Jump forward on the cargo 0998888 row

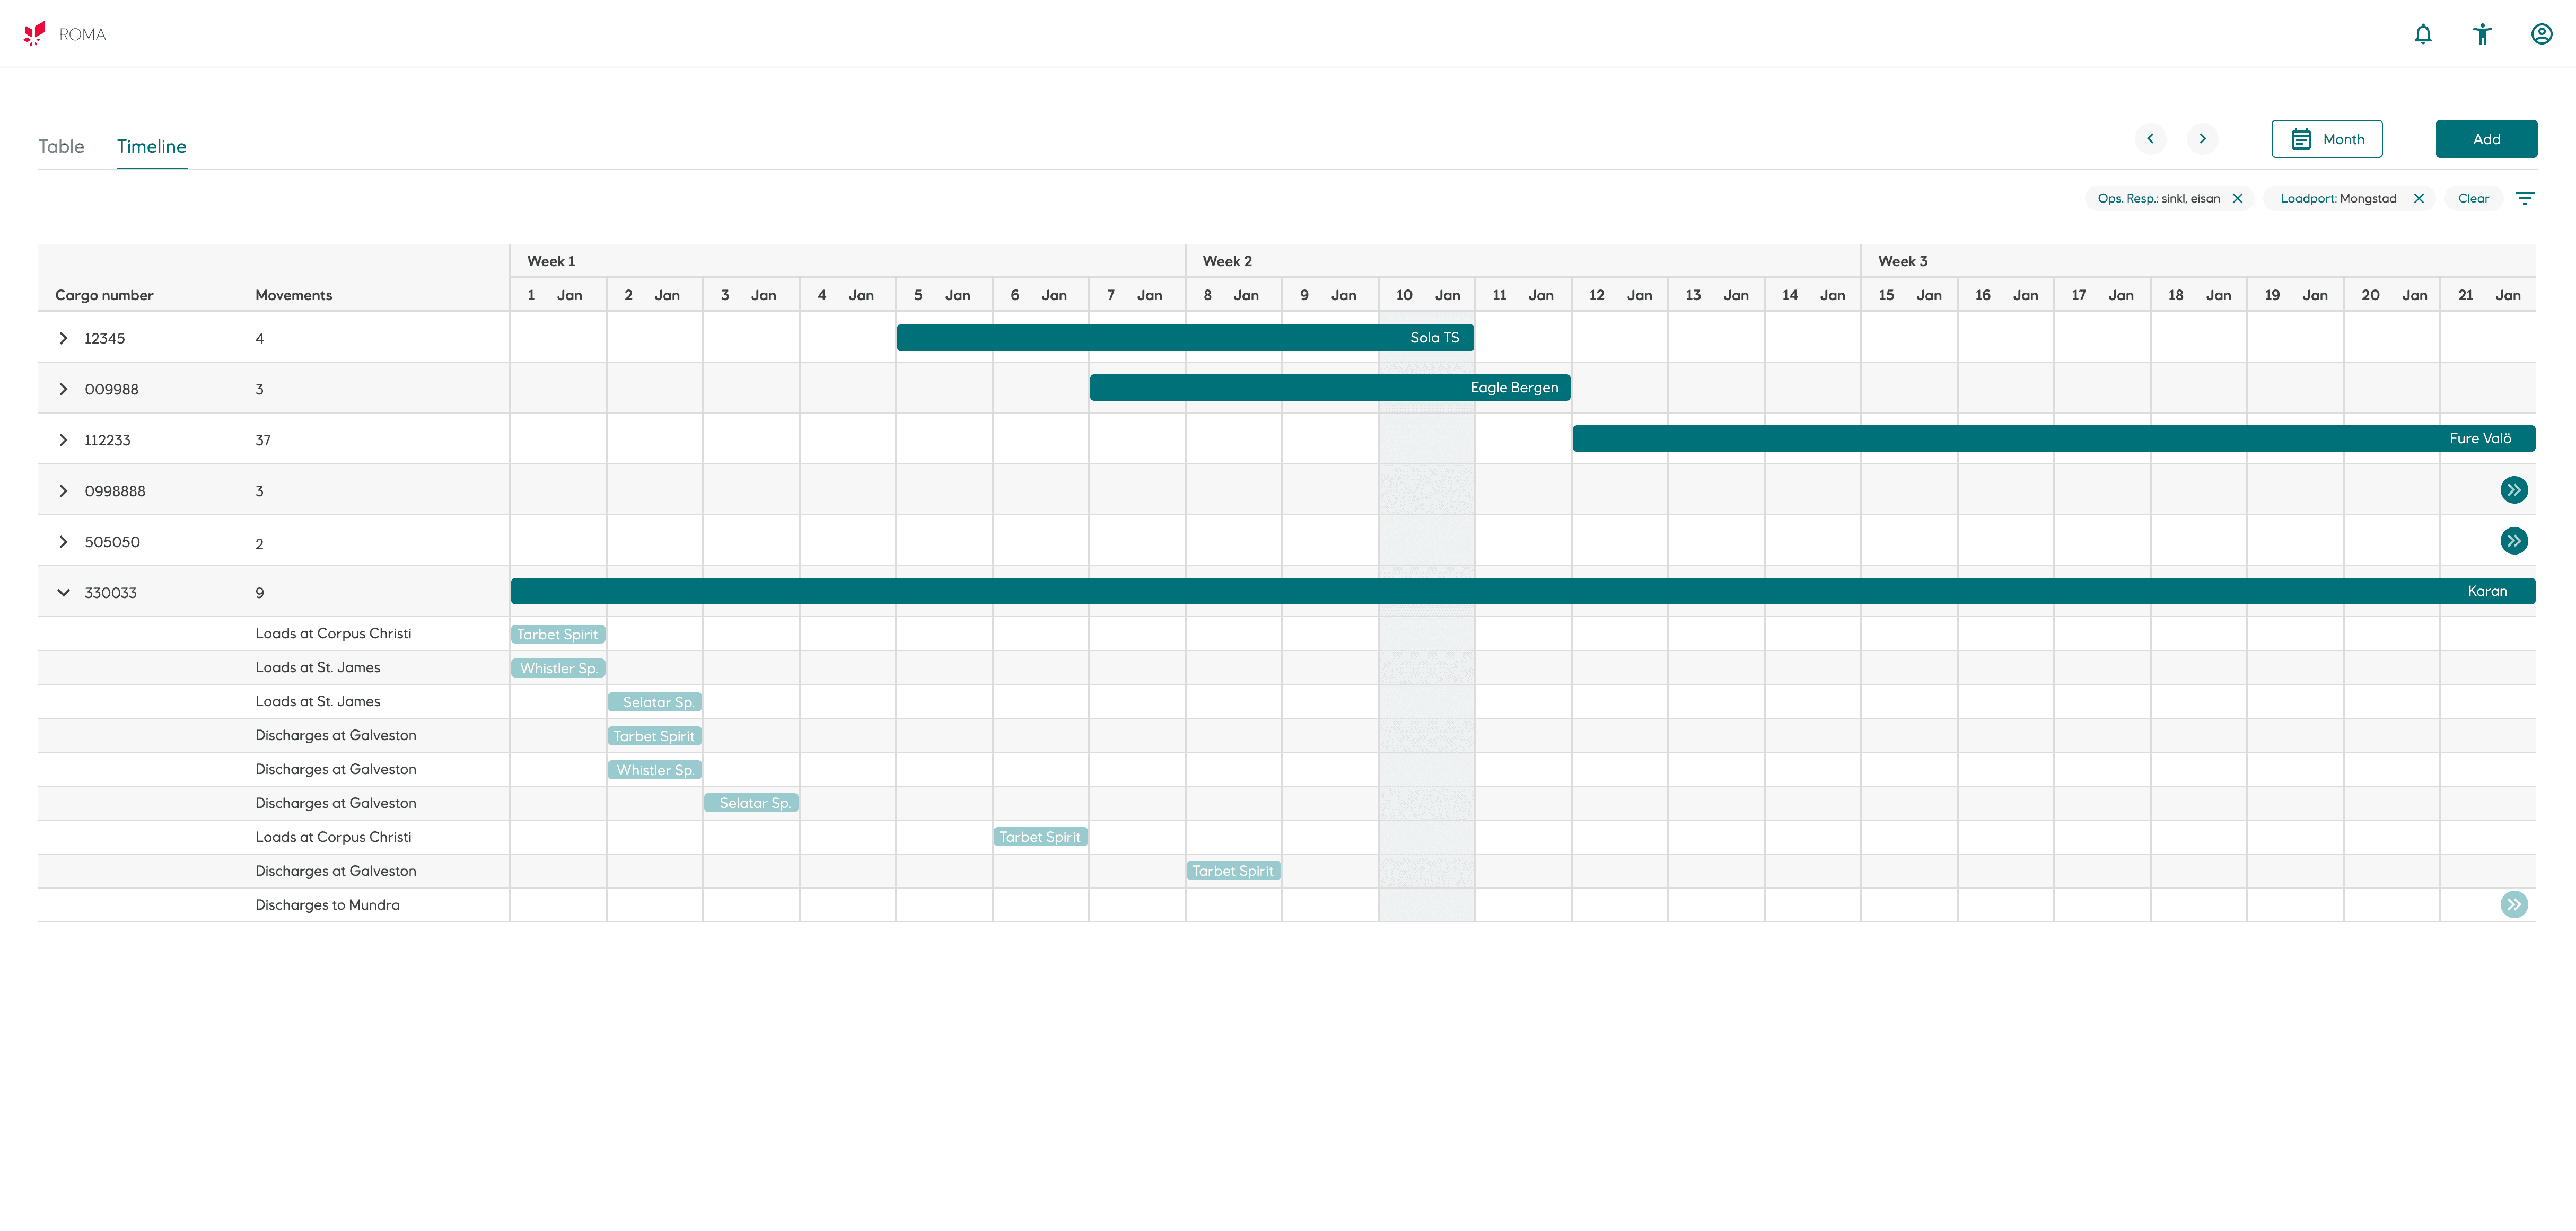coord(2513,490)
